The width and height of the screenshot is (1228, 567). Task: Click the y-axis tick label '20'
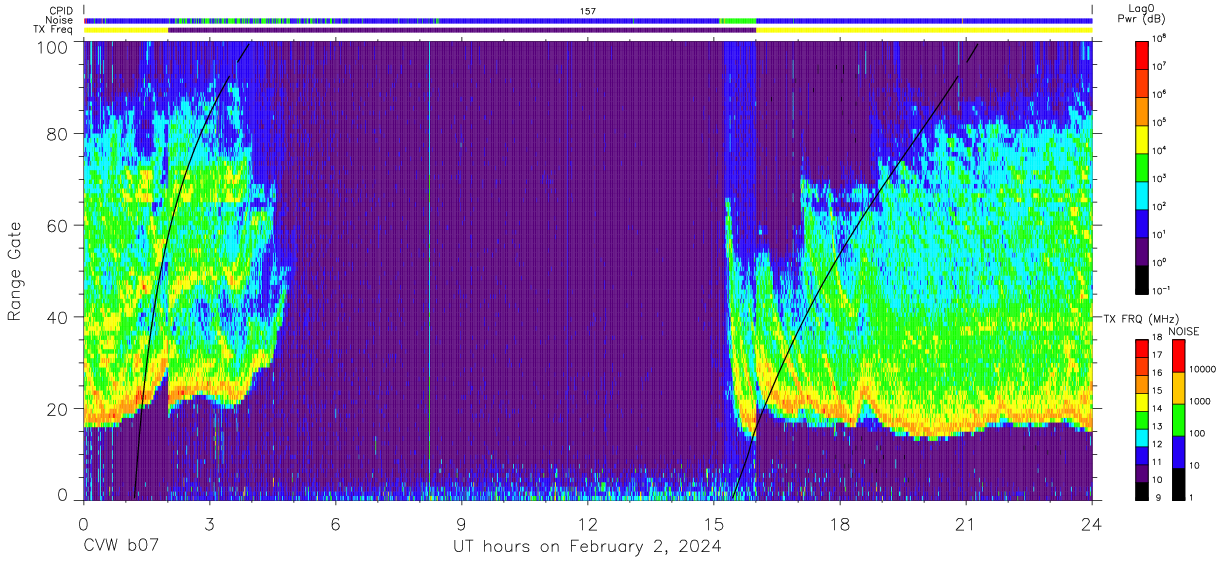(58, 409)
